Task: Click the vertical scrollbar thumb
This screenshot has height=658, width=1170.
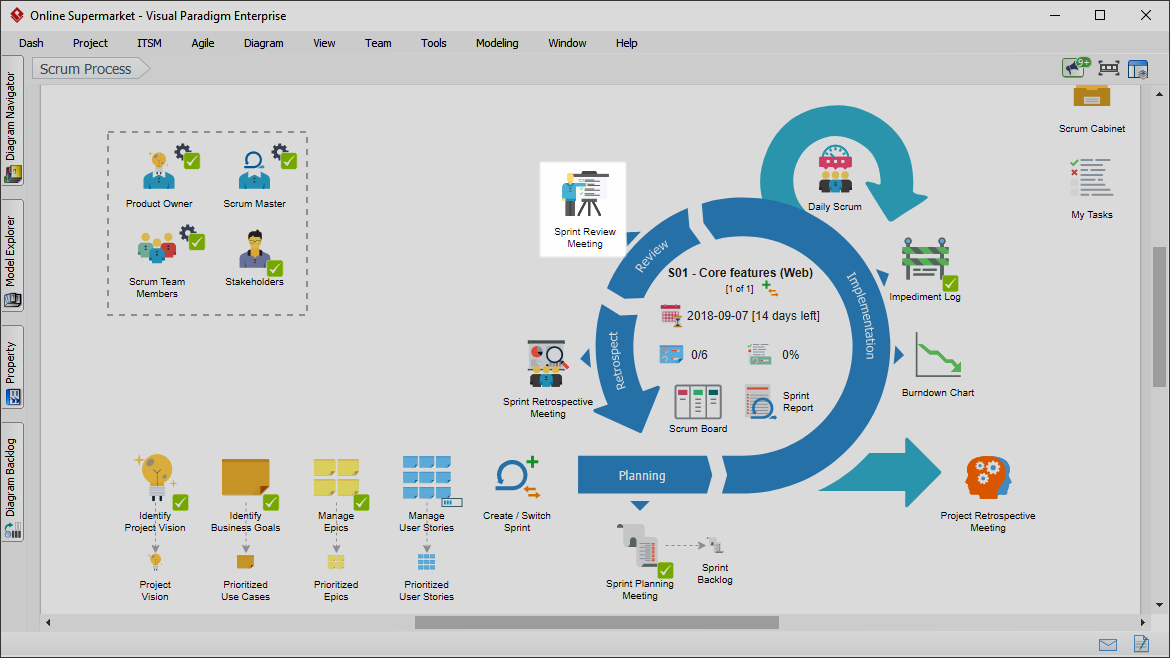Action: coord(1159,317)
